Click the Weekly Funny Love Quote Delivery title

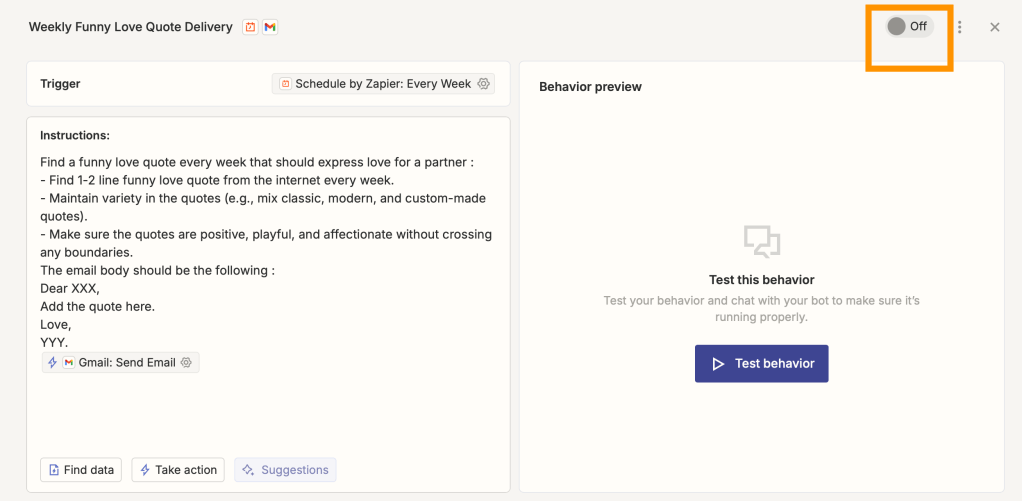click(130, 27)
